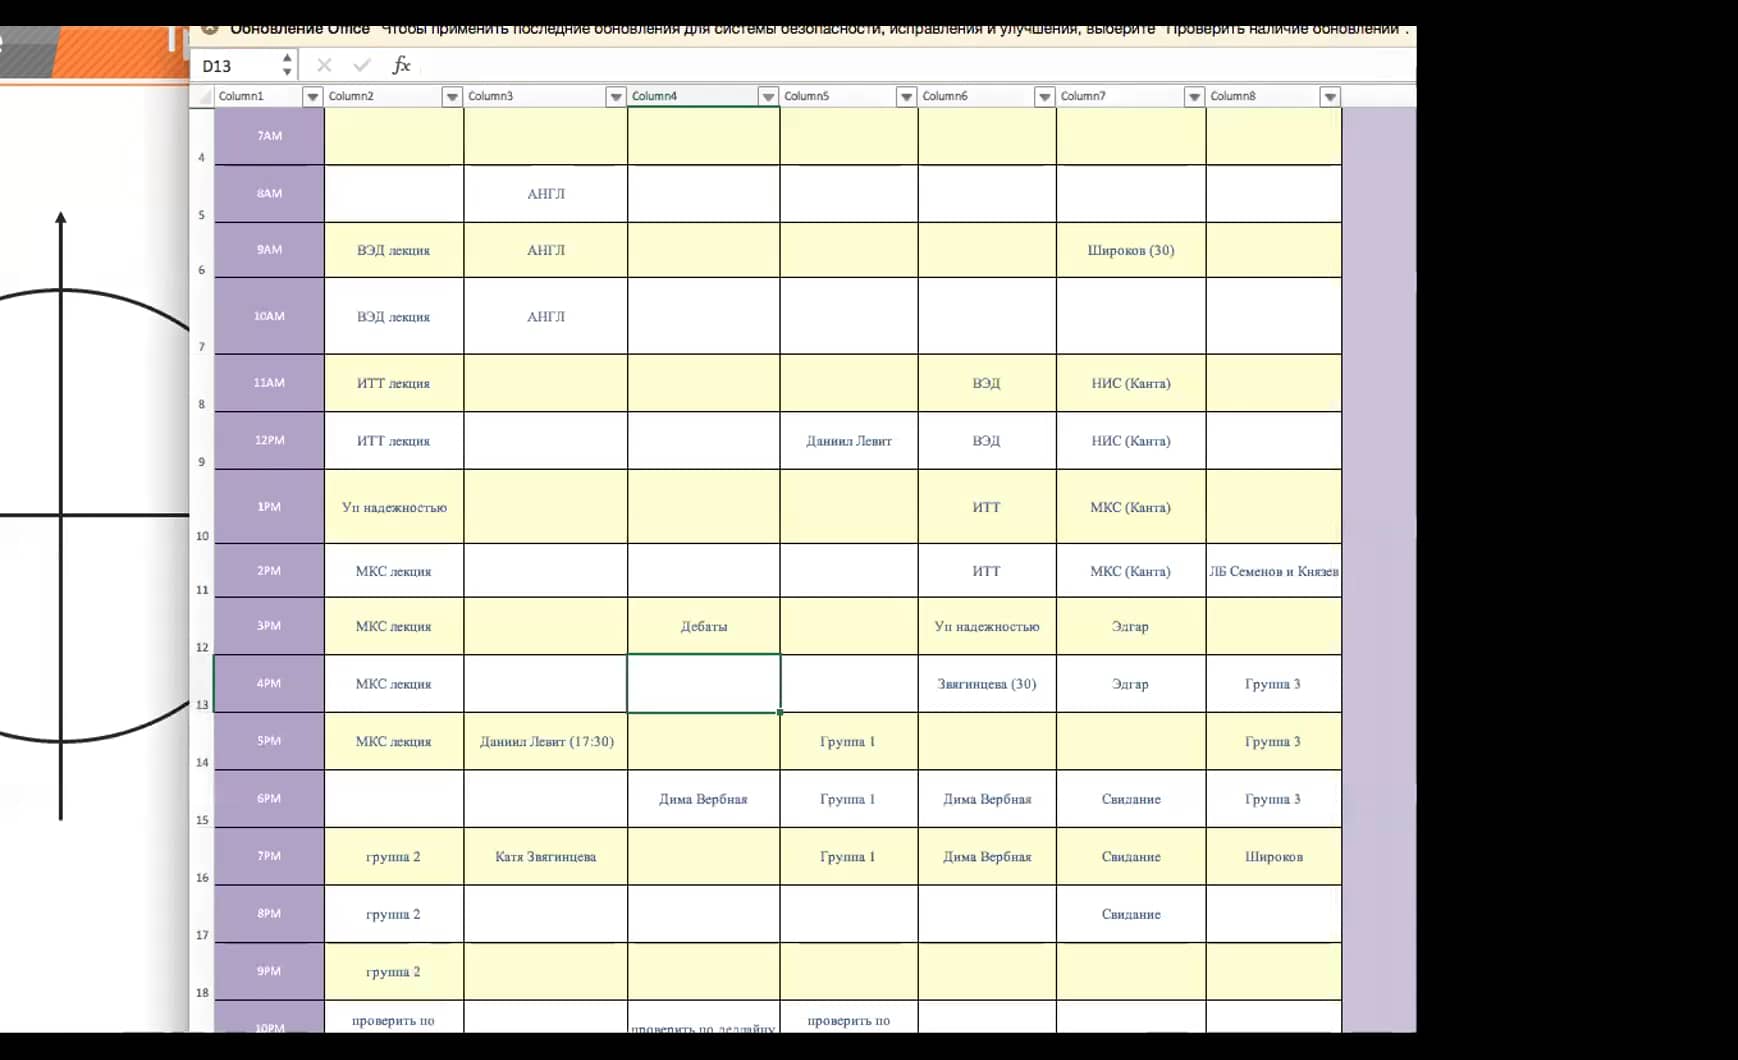Click the Insert Function (fx) icon

(401, 65)
